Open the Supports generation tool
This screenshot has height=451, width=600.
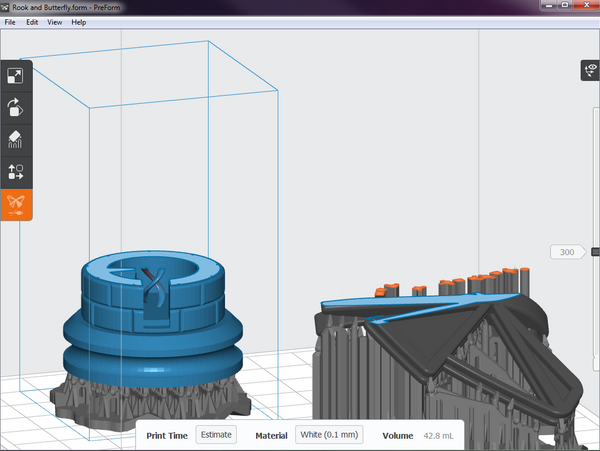pyautogui.click(x=16, y=139)
